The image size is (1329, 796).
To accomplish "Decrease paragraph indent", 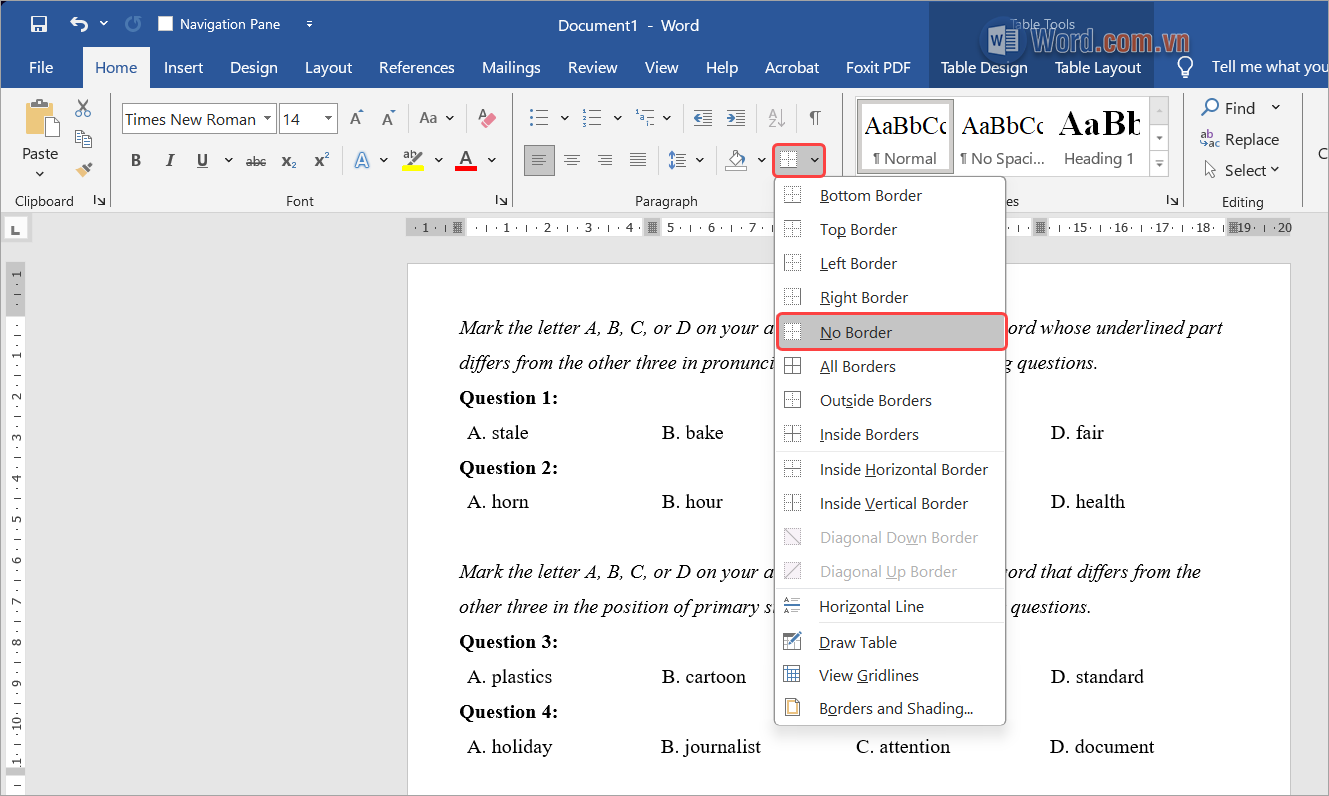I will (x=703, y=118).
